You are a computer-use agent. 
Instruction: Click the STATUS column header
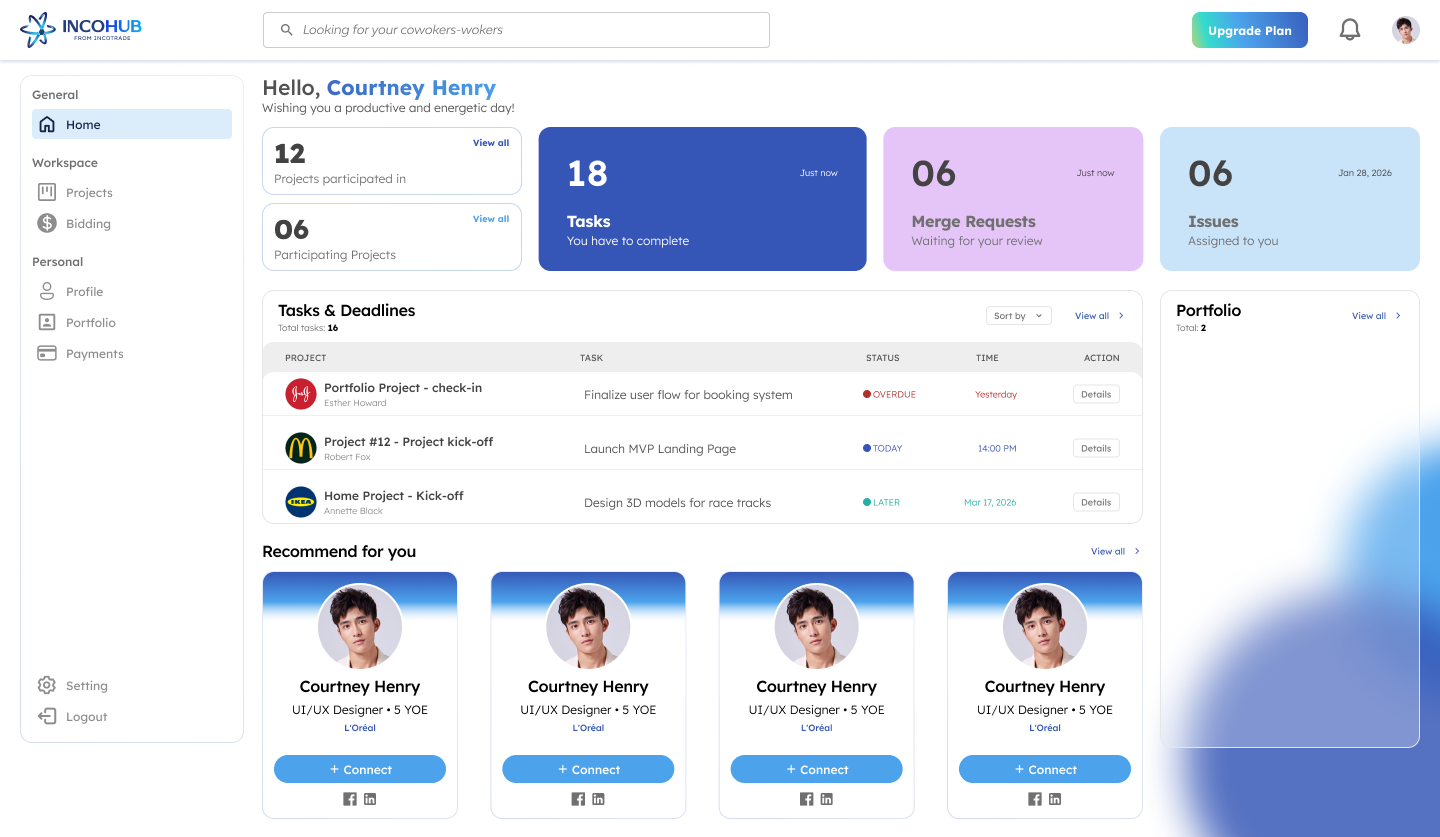[883, 358]
